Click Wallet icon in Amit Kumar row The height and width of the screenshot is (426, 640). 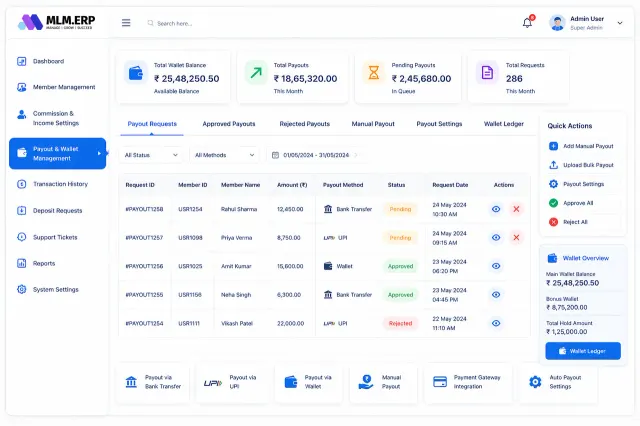[328, 266]
